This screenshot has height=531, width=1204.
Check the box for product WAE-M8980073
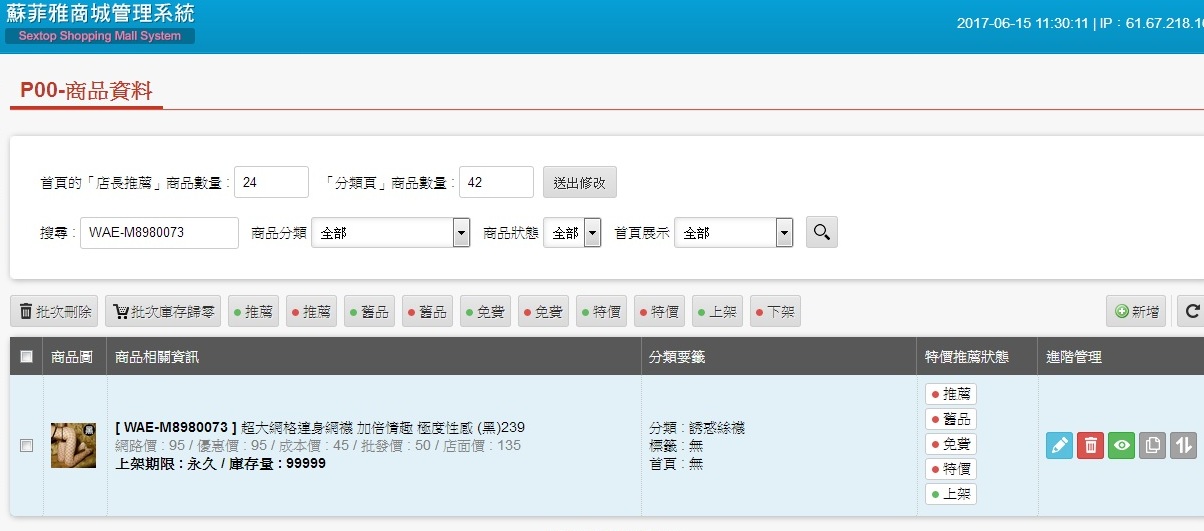point(26,445)
